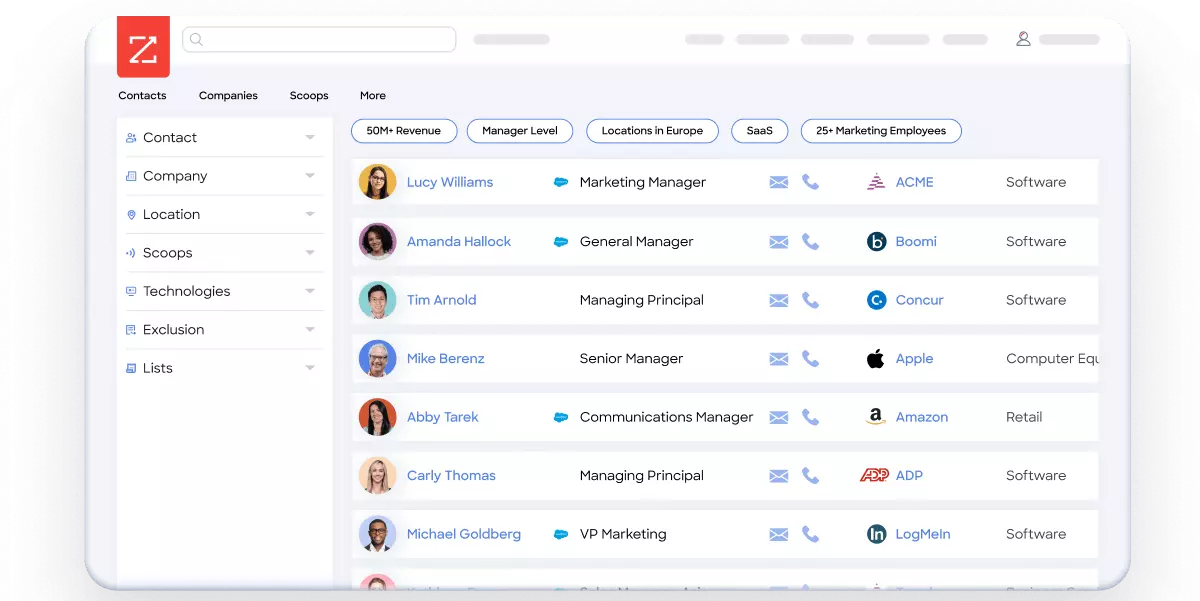
Task: Open the Amazon logo next to Abby Tarek
Action: 875,417
